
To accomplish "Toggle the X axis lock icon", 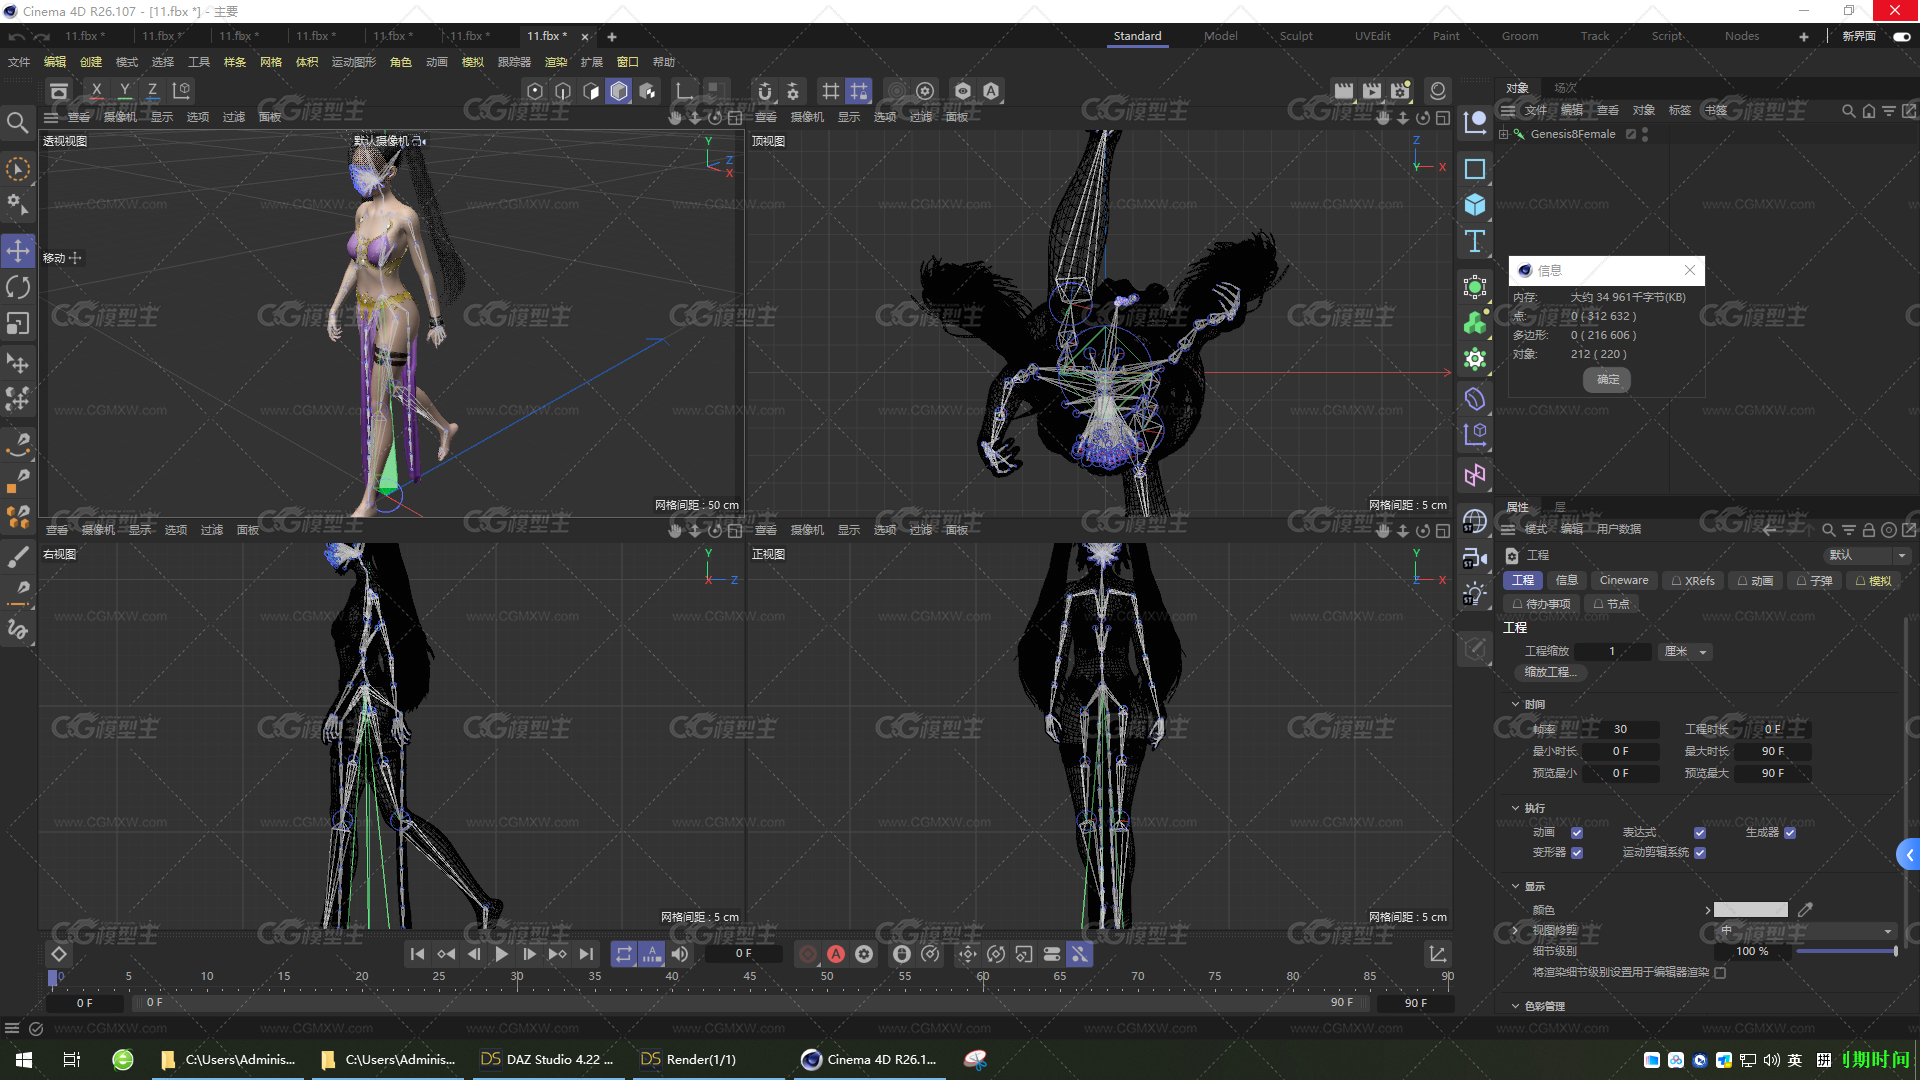I will (x=96, y=91).
